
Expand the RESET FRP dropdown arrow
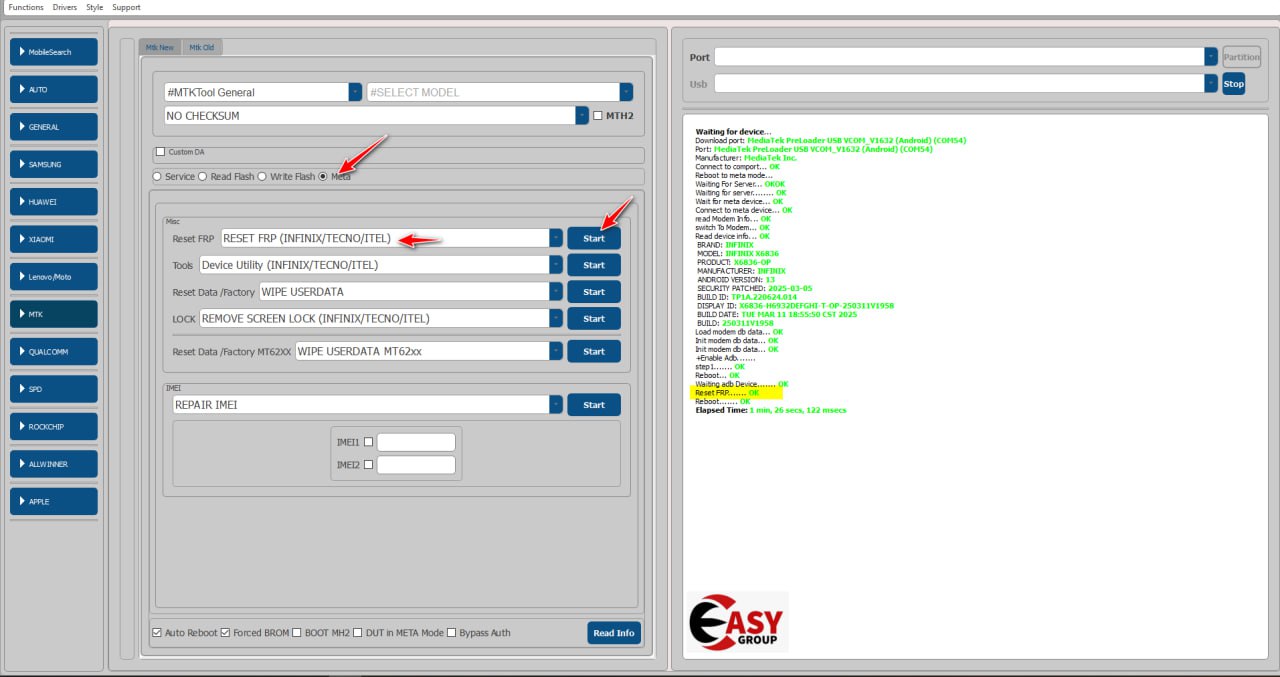click(x=556, y=238)
